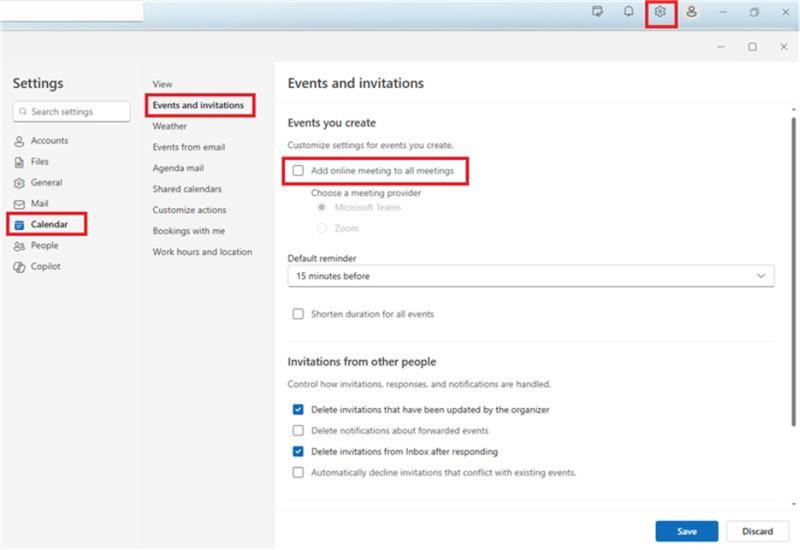Open Events from email settings
The image size is (800, 550).
click(189, 147)
